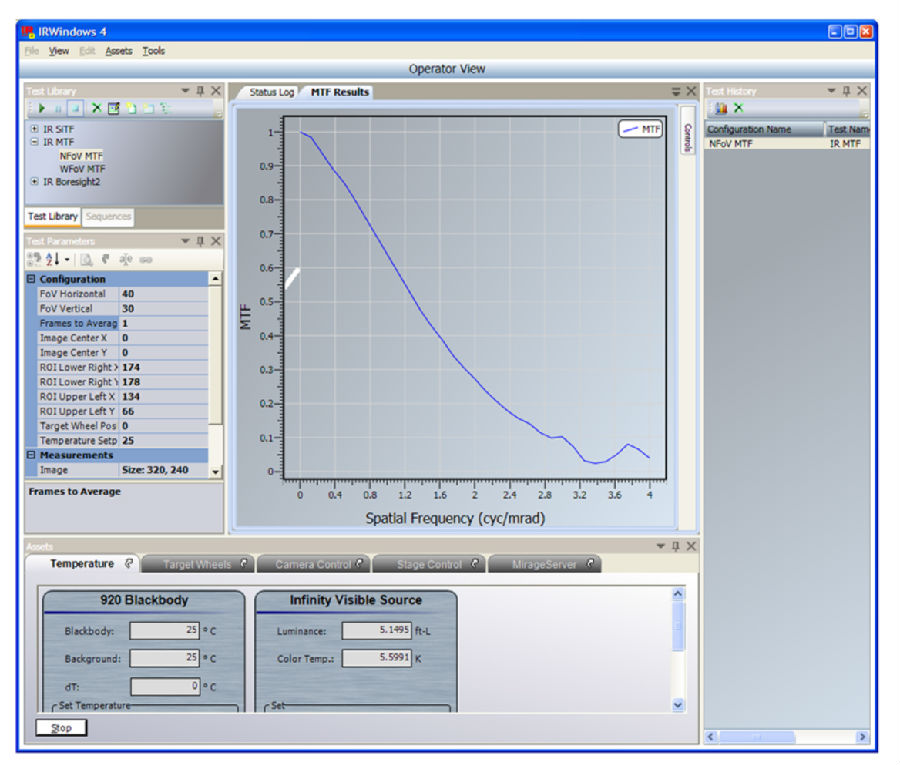Expand the IR SiTF tree node
This screenshot has width=900, height=765.
[34, 129]
